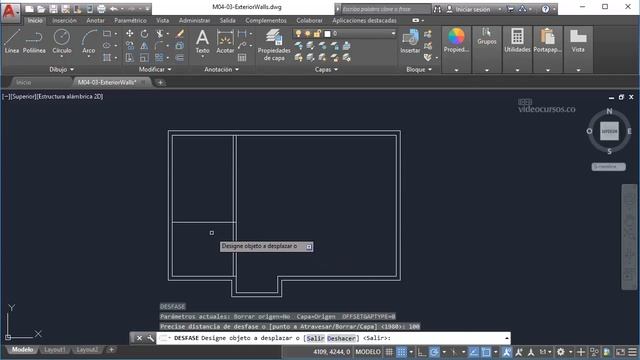This screenshot has height=360, width=640.
Task: Click the Erase (Borrar) pencil icon
Action: pyautogui.click(x=180, y=33)
